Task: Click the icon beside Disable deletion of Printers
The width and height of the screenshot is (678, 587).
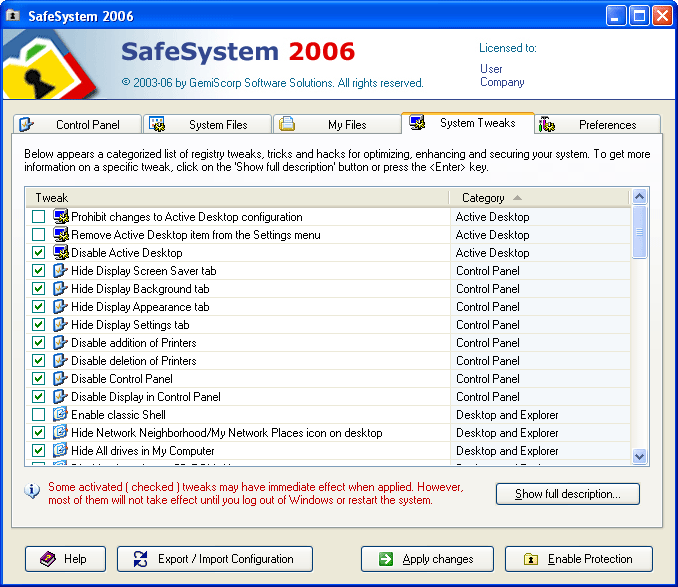Action: click(60, 360)
